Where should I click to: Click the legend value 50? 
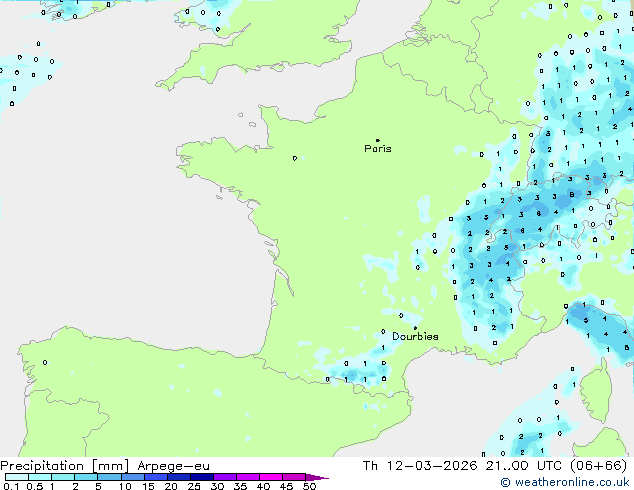[x=310, y=486]
